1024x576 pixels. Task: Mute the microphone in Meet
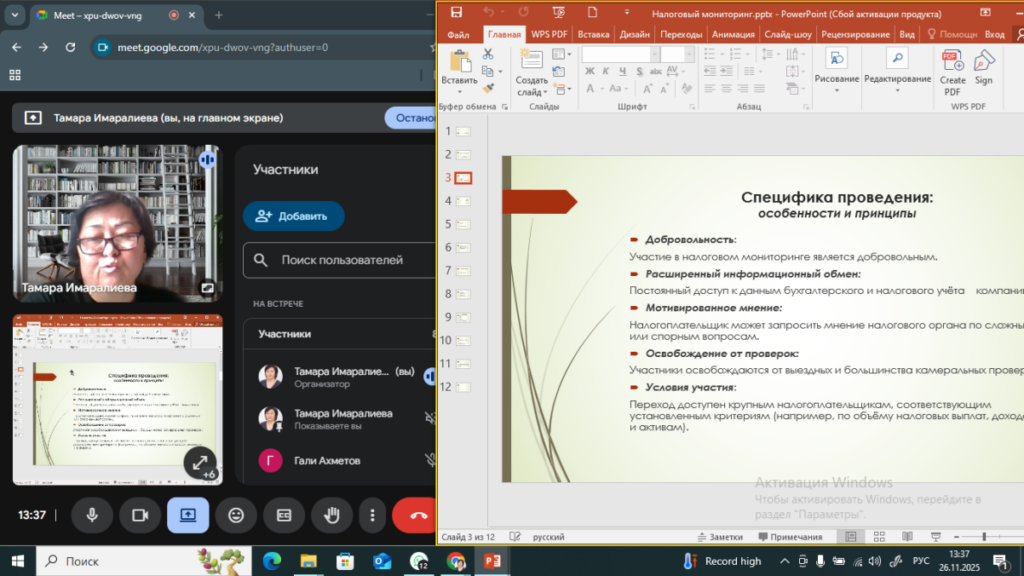pos(92,515)
